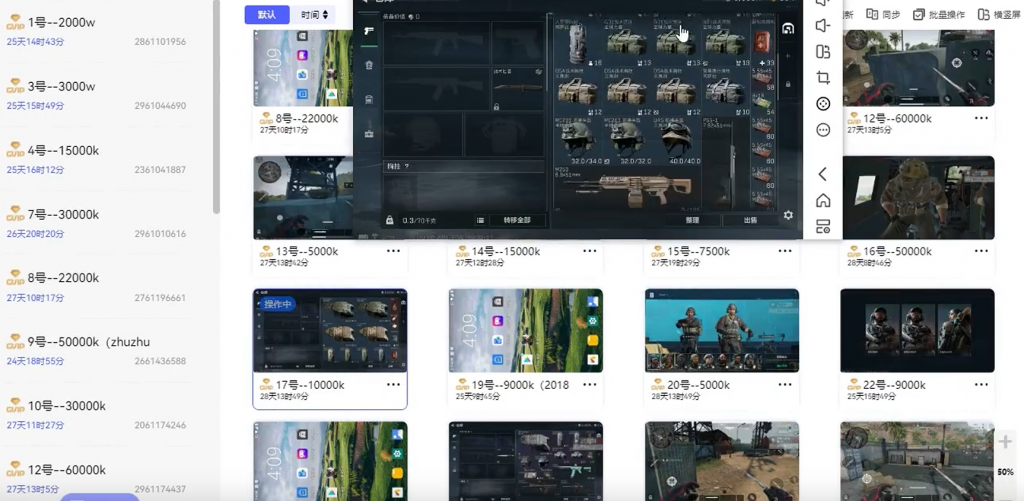Click the volume down speaker icon
1024x501 pixels.
point(823,26)
